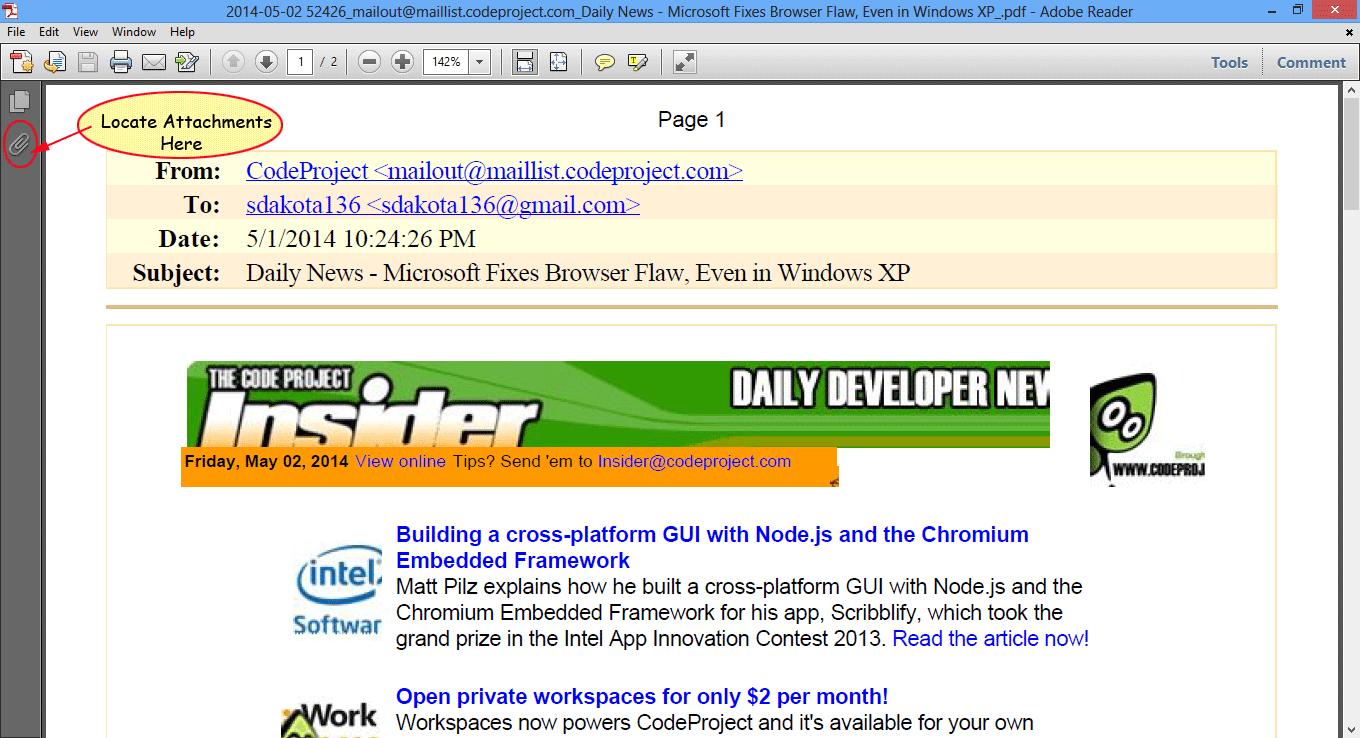Go to previous page up arrow
The height and width of the screenshot is (738, 1360).
coord(233,62)
